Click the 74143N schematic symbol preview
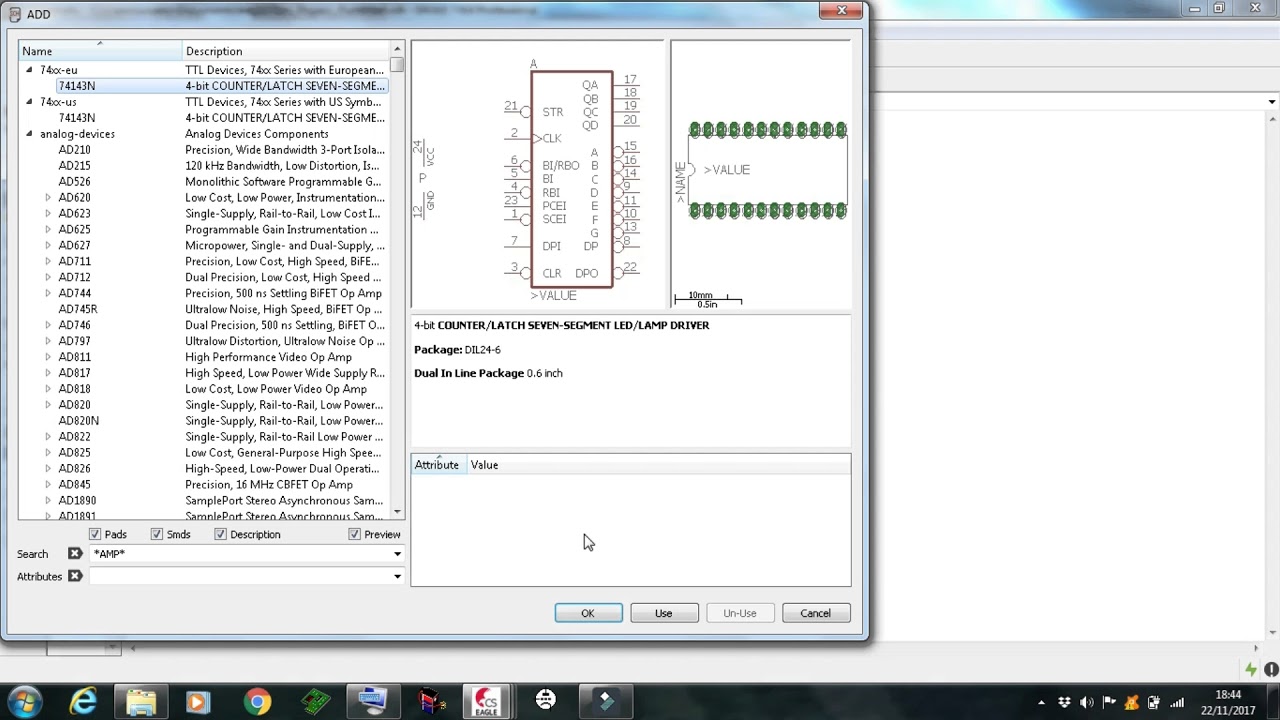 537,175
